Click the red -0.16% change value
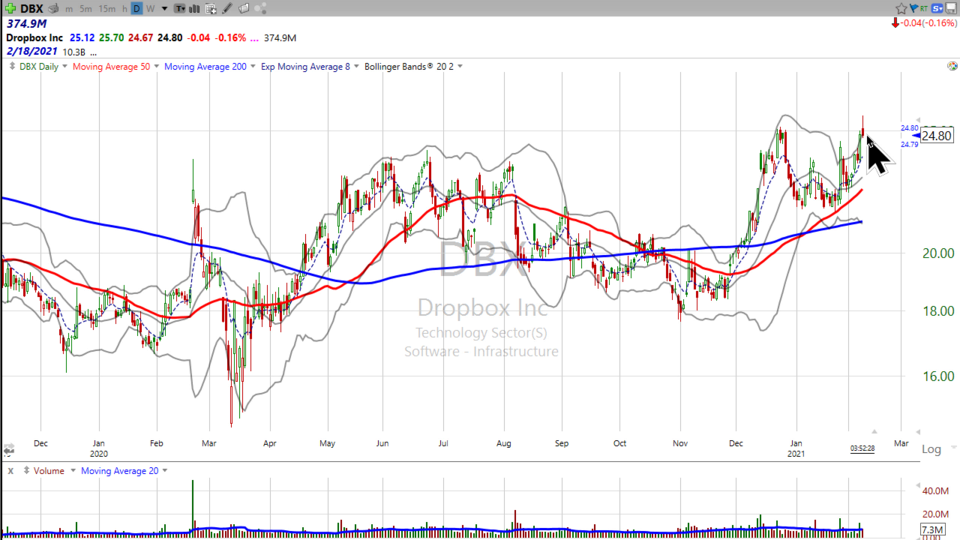This screenshot has width=960, height=540. [x=232, y=38]
